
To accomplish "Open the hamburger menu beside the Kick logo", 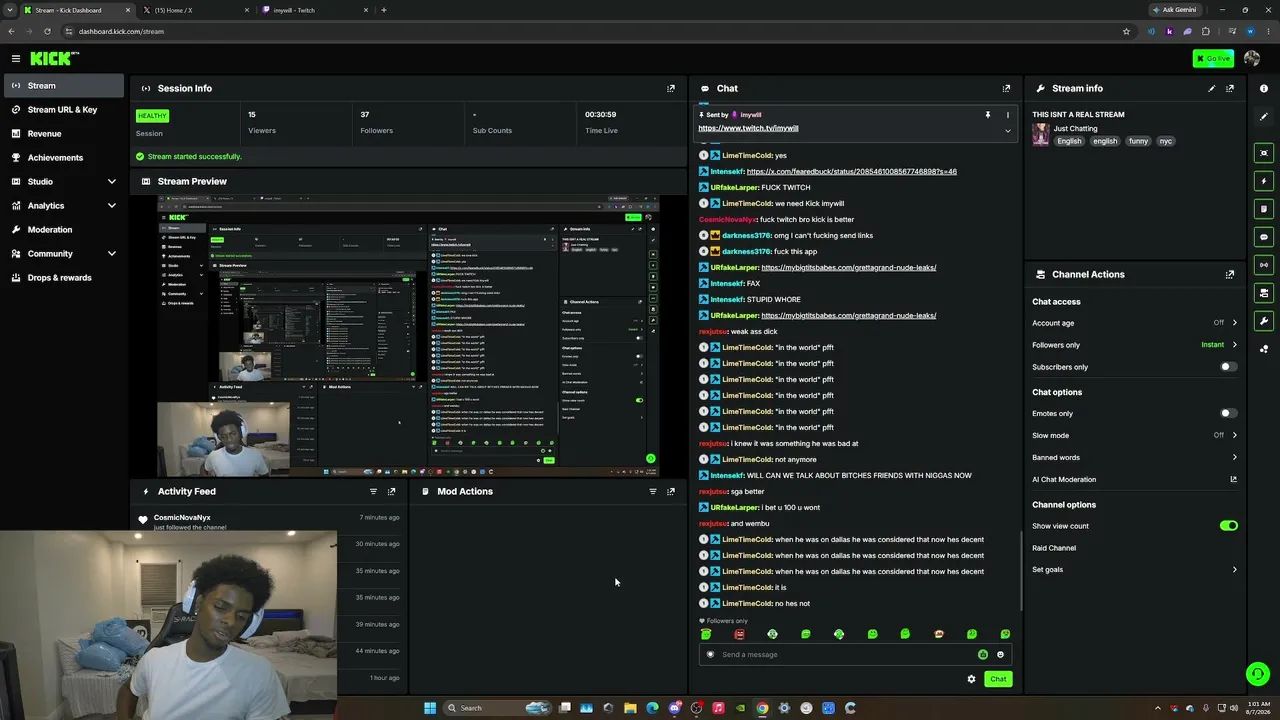I will point(16,59).
